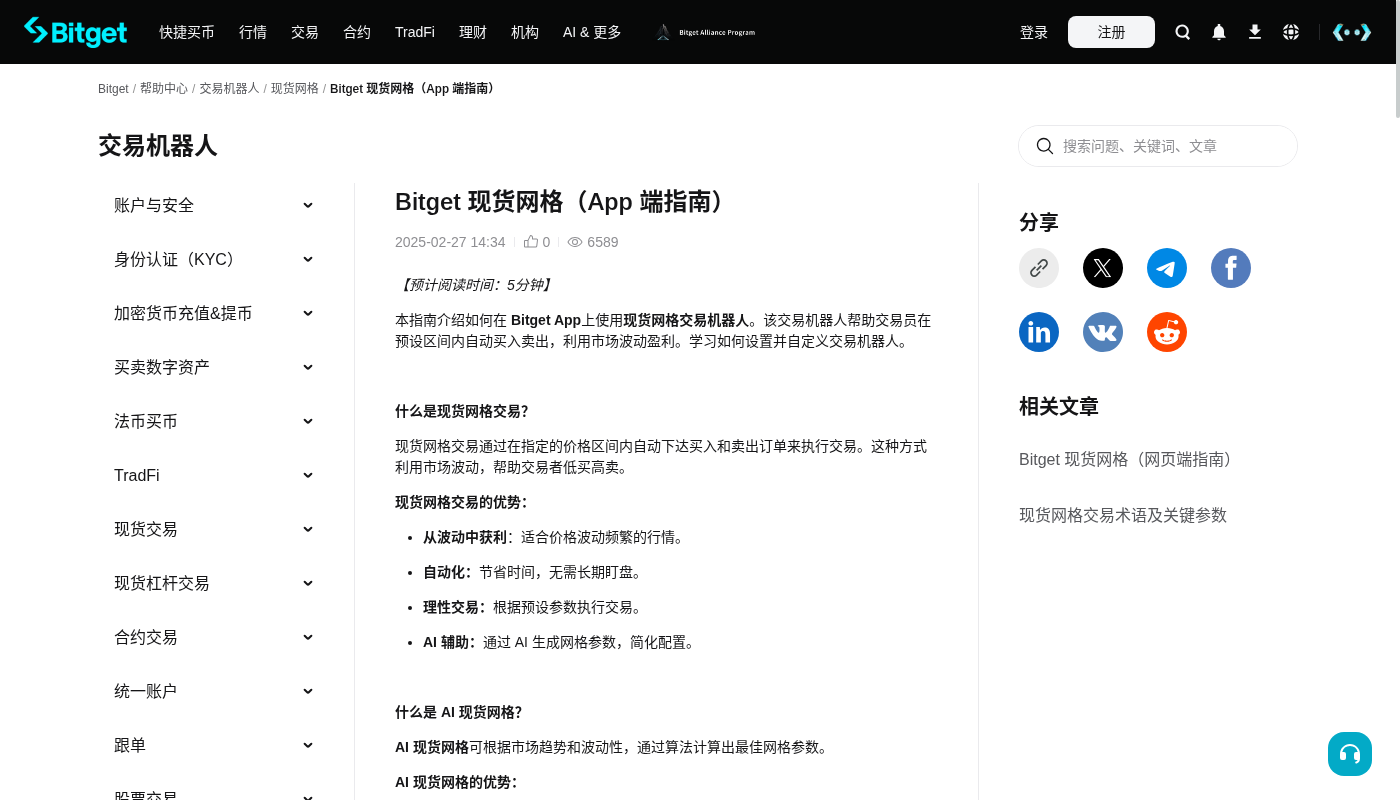
Task: Click the 登录 login button
Action: pyautogui.click(x=1034, y=32)
